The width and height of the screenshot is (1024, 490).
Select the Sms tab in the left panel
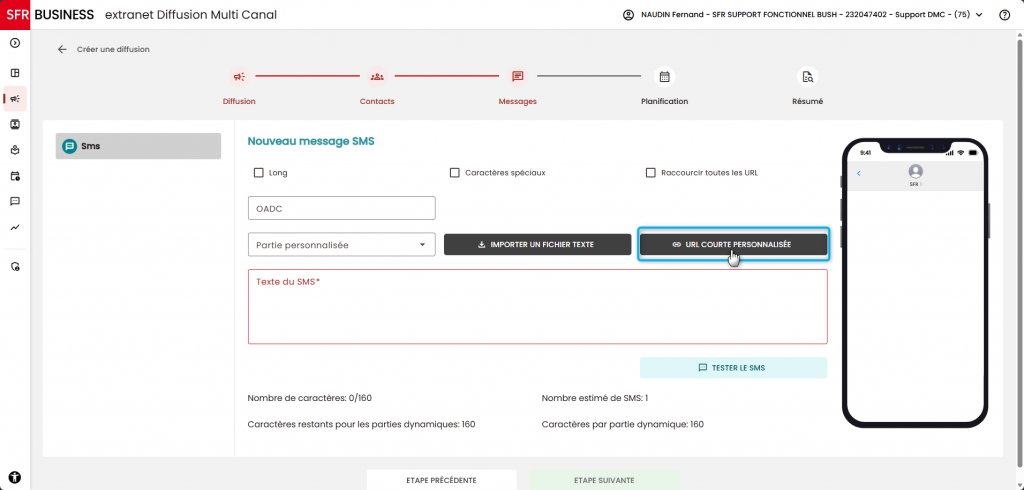tap(138, 146)
